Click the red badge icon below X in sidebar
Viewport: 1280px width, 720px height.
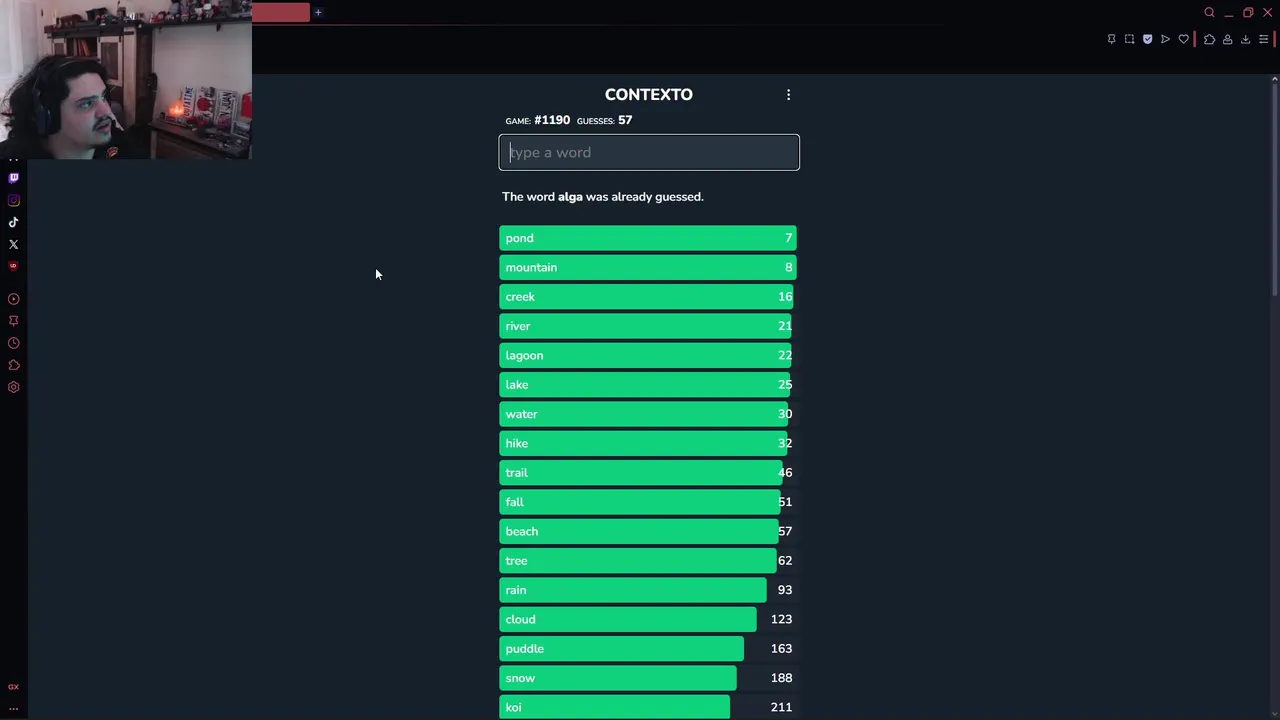click(14, 266)
